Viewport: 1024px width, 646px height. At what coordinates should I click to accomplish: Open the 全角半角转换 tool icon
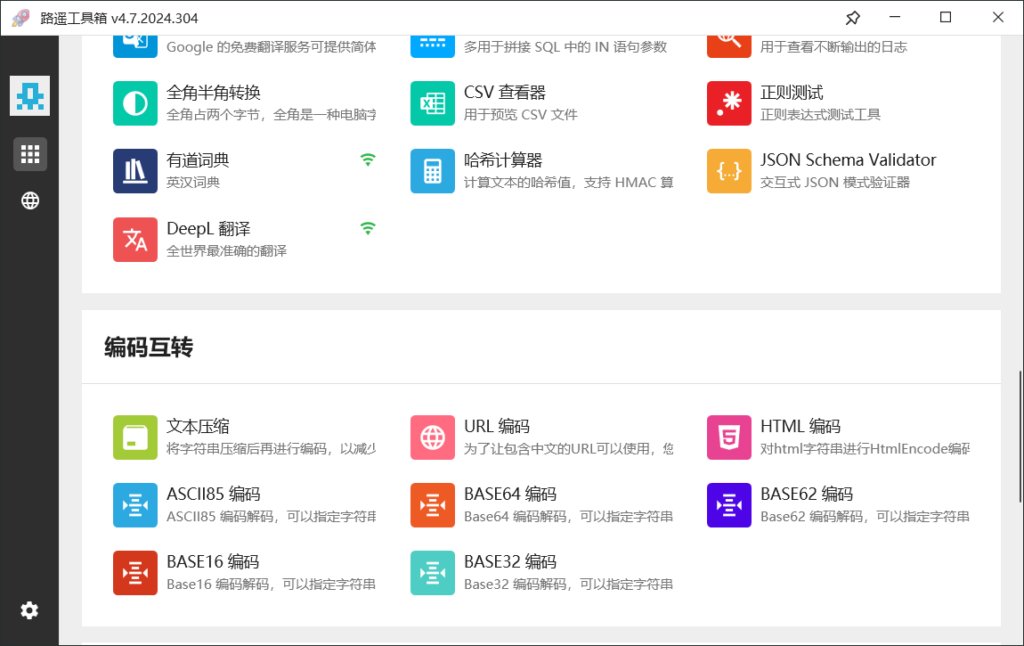click(x=135, y=103)
